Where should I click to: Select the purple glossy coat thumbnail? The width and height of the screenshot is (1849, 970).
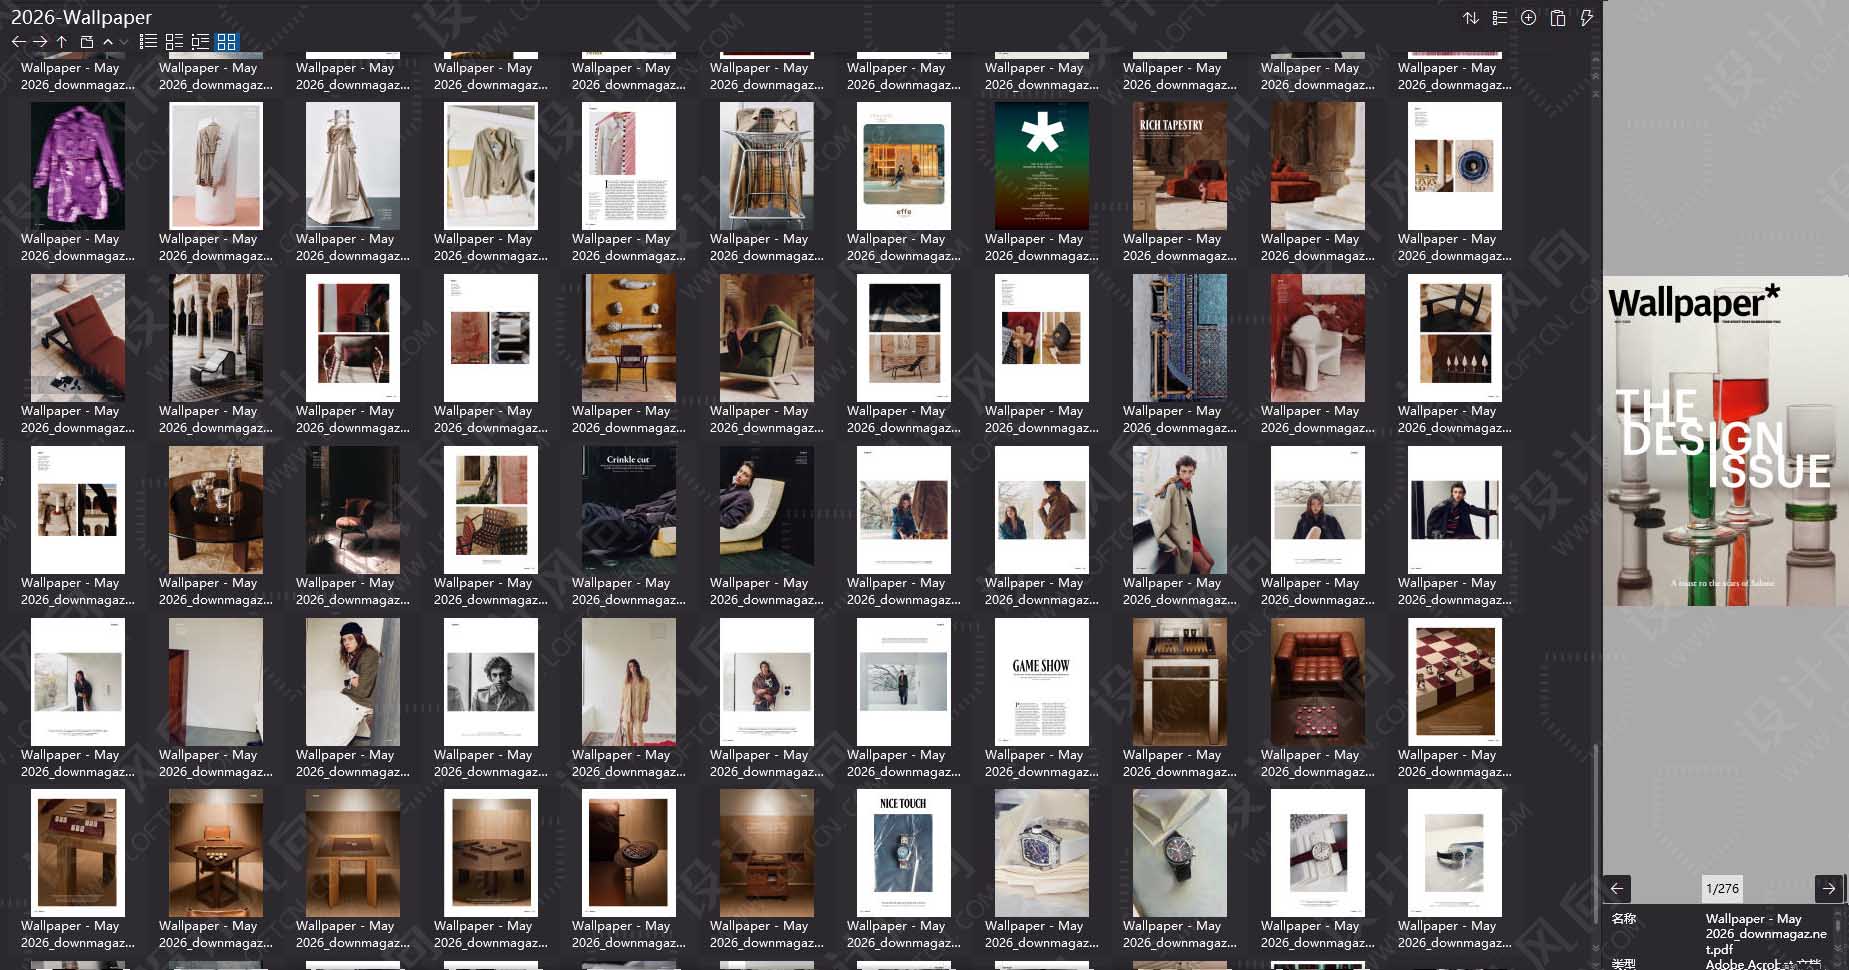(78, 166)
